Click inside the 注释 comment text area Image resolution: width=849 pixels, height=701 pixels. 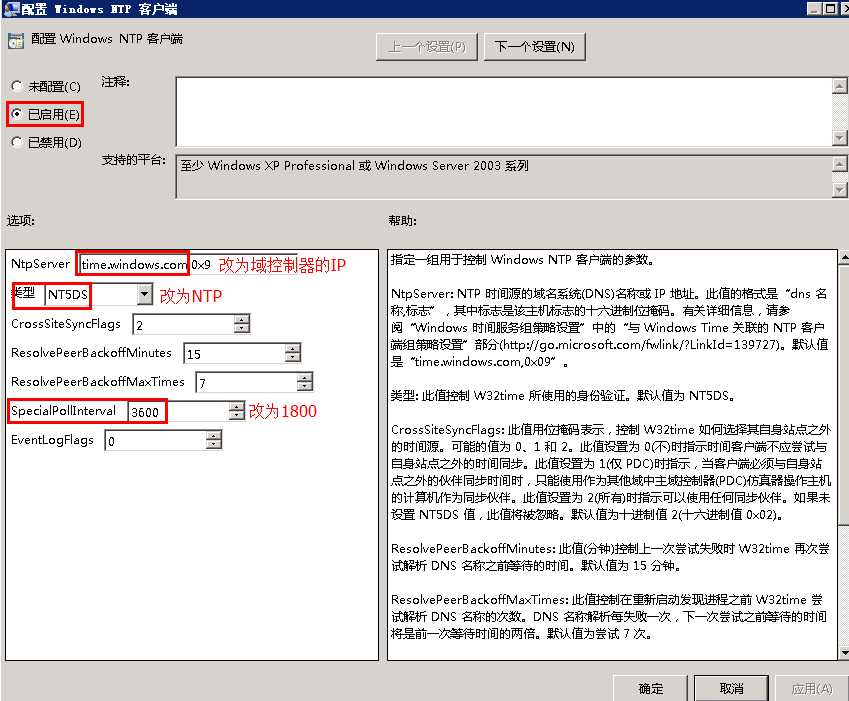click(x=504, y=112)
